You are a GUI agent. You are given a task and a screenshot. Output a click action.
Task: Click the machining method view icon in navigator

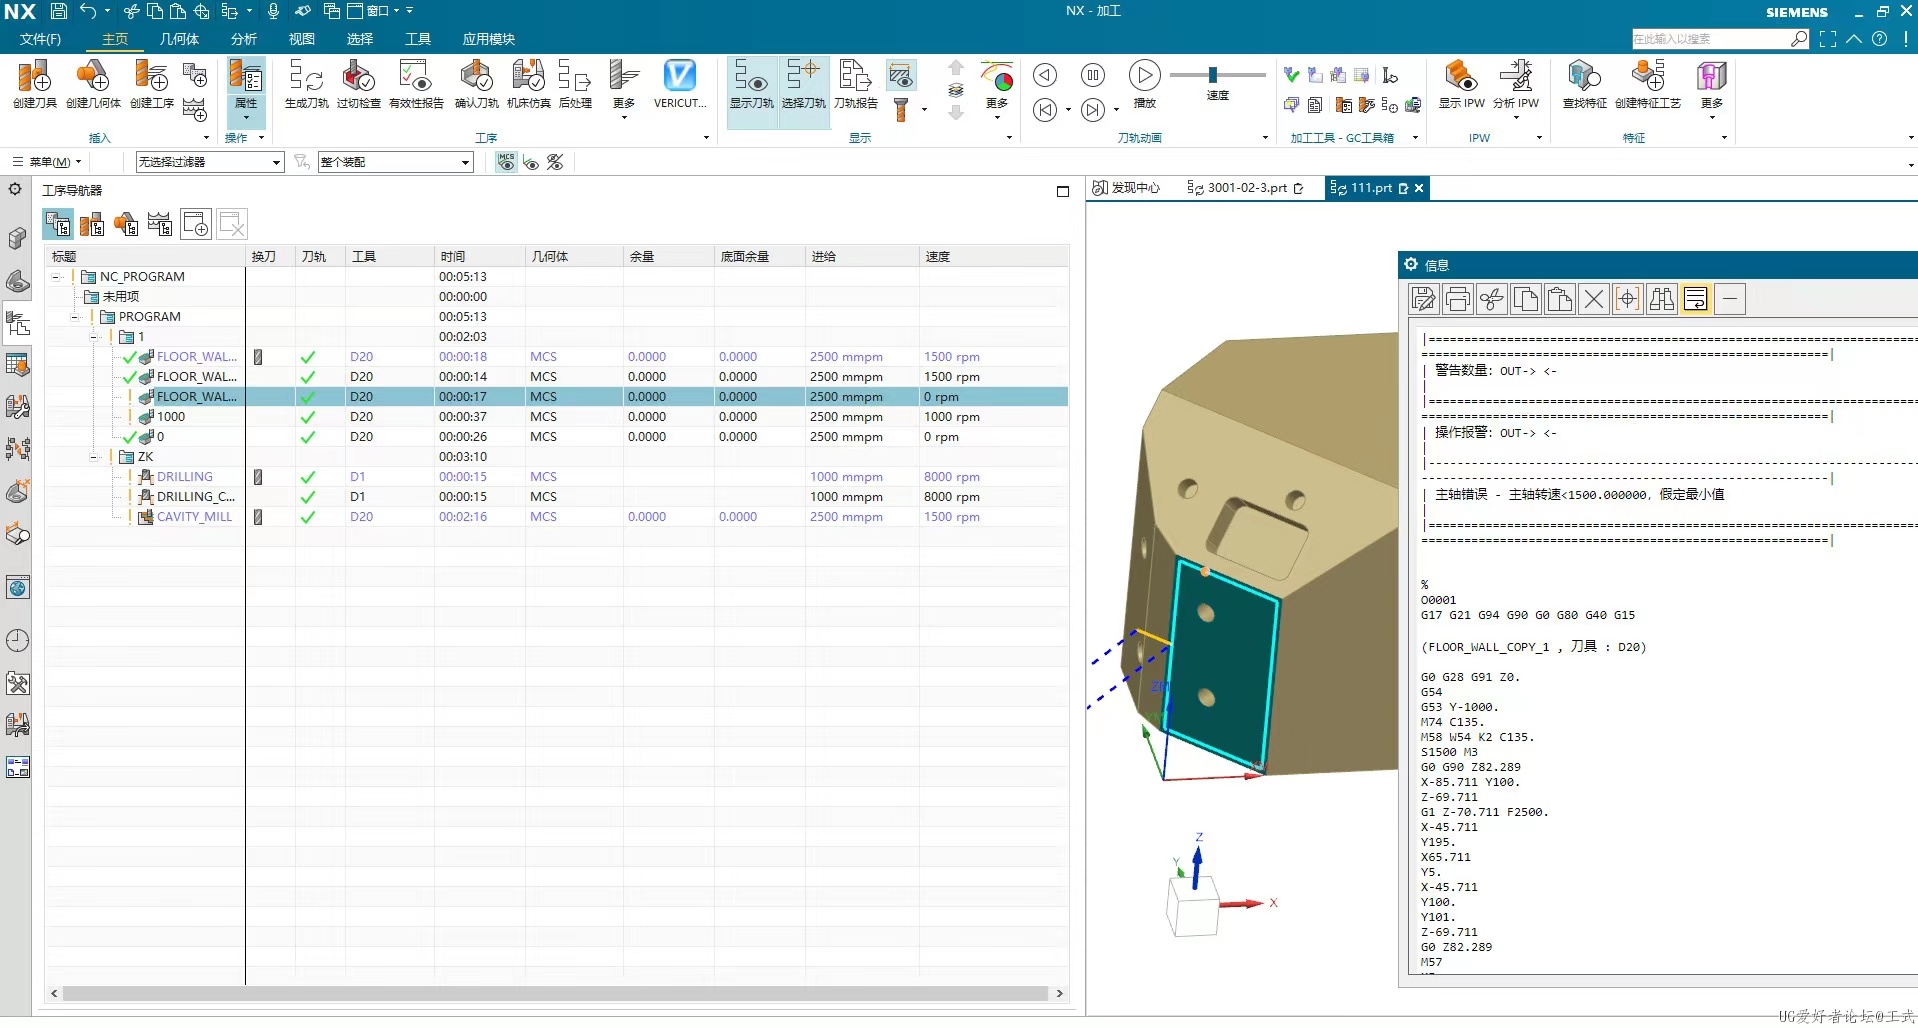tap(160, 224)
